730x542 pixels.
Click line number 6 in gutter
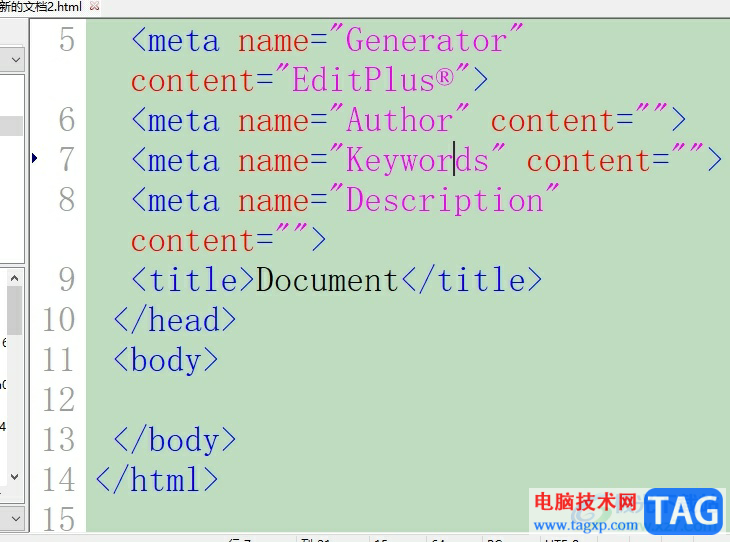click(x=67, y=120)
